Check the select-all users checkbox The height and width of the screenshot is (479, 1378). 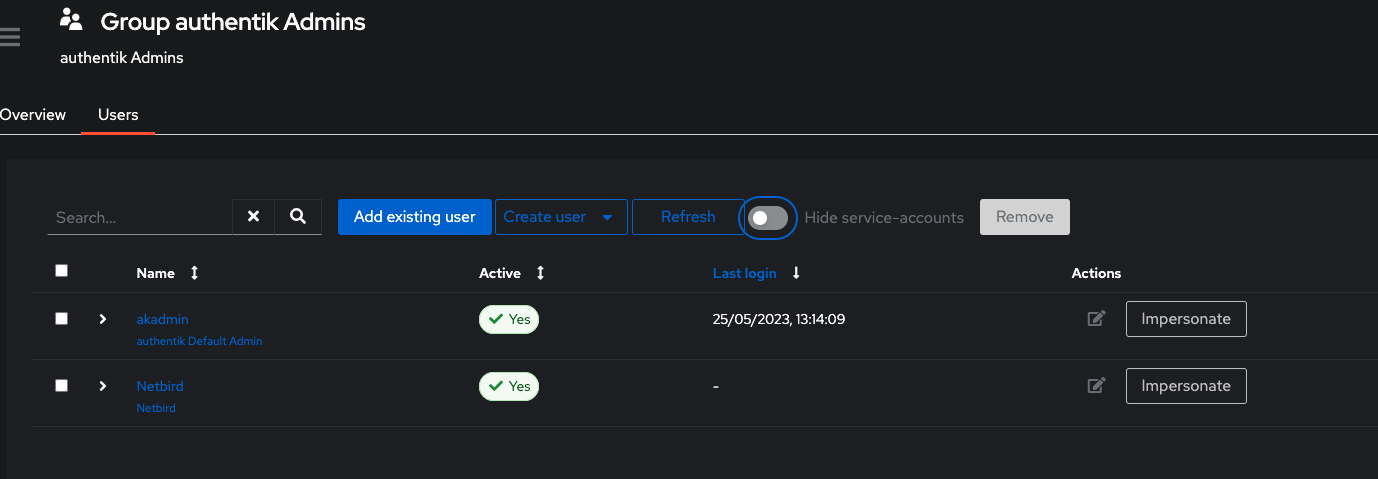point(62,271)
